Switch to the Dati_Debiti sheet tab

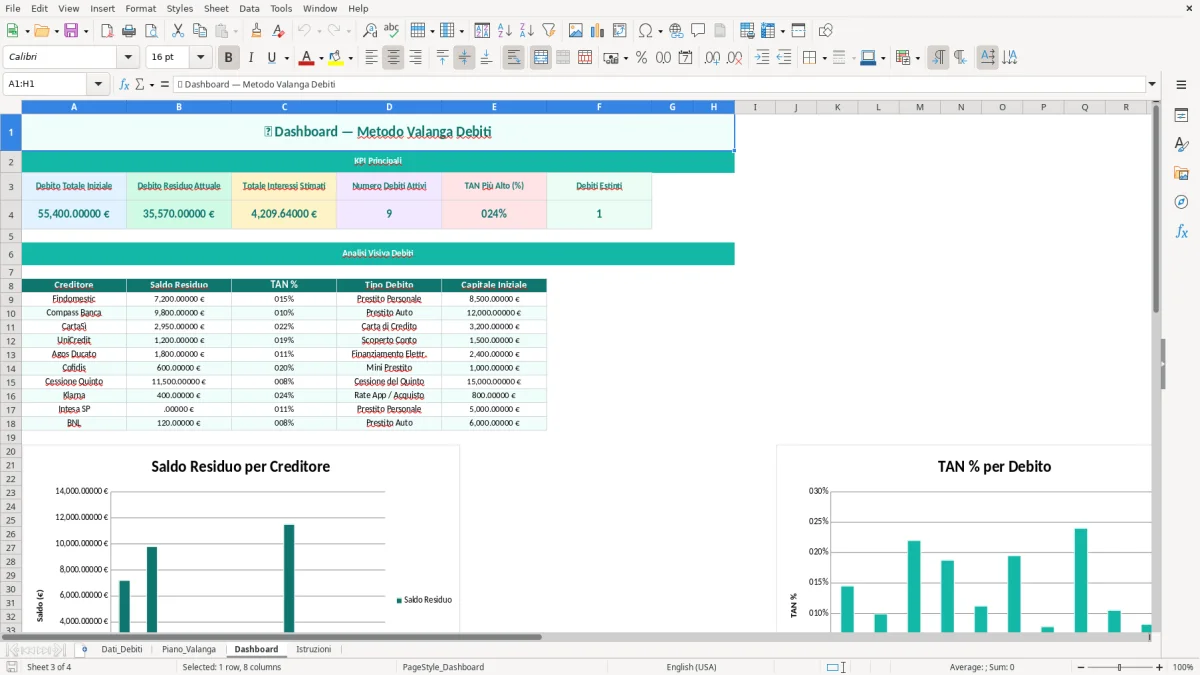pyautogui.click(x=122, y=649)
